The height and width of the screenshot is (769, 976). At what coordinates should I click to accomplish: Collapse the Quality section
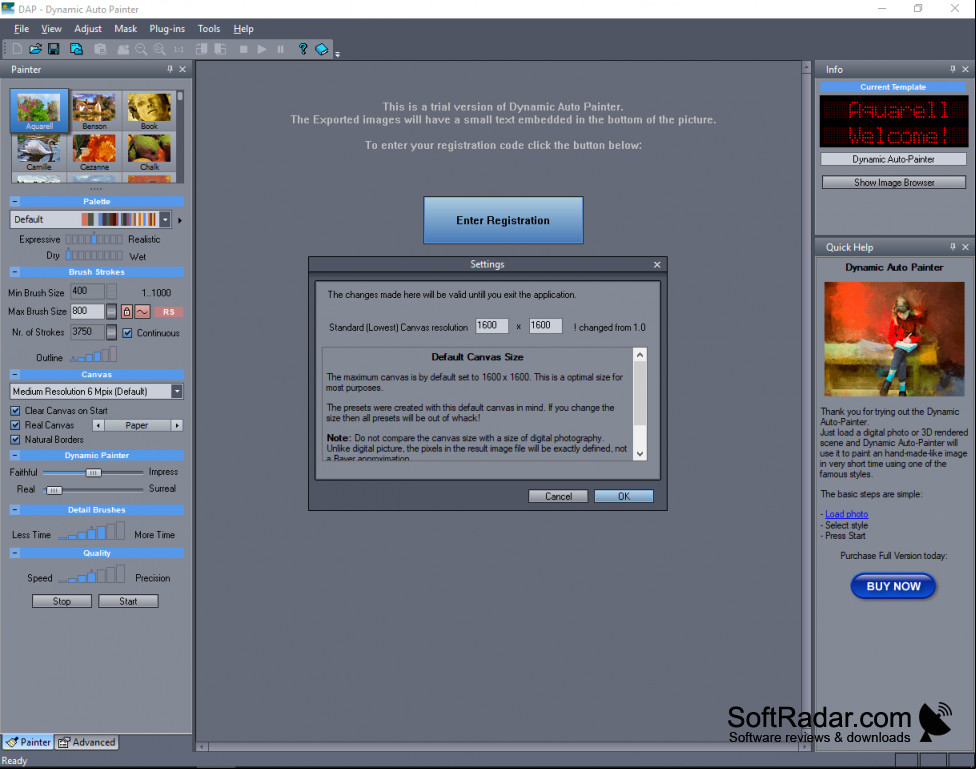(x=15, y=553)
